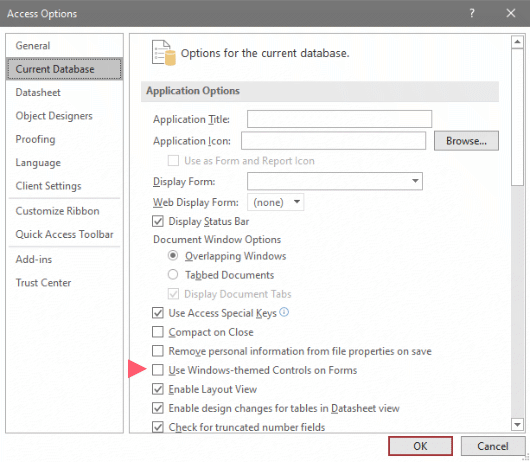Open the Display Form dropdown
Viewport: 530px width, 462px height.
coord(335,181)
